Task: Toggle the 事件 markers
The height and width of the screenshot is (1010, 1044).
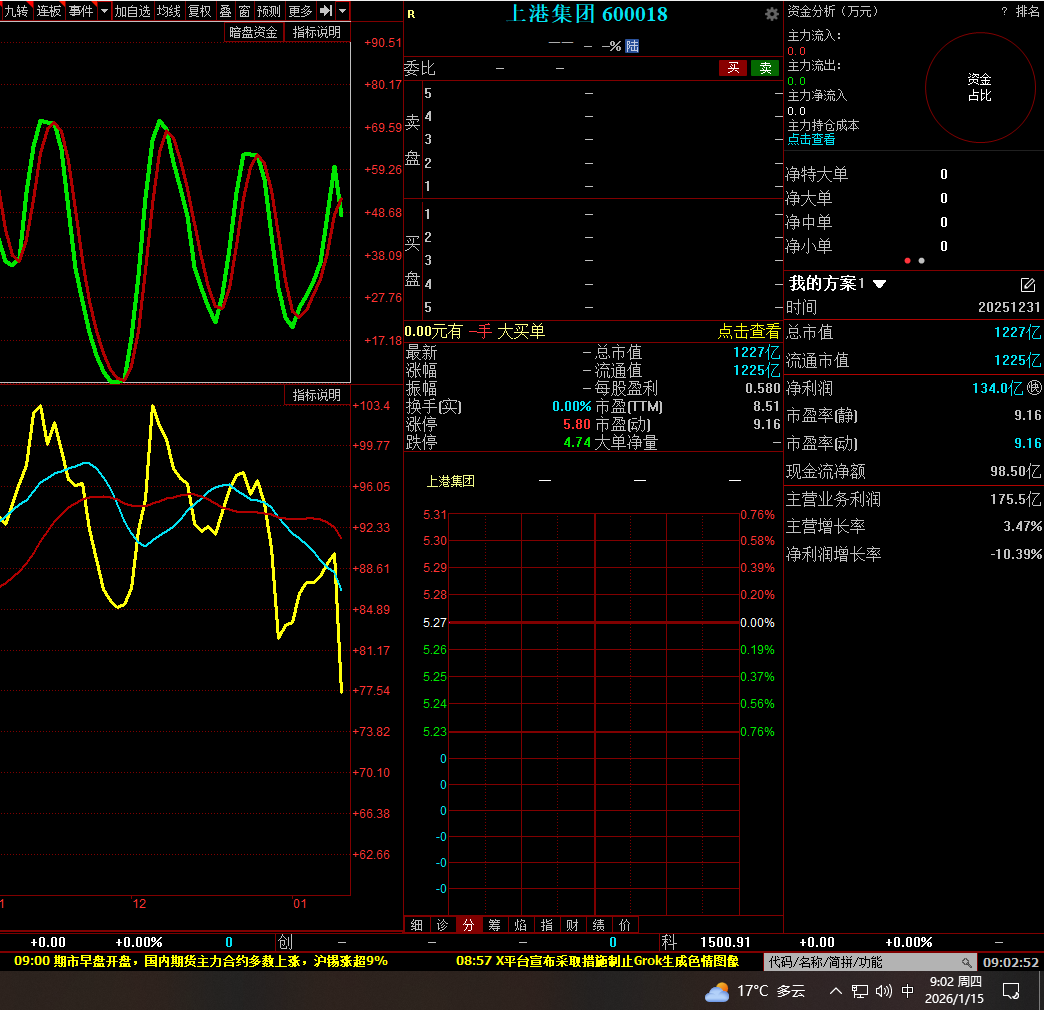Action: (81, 11)
